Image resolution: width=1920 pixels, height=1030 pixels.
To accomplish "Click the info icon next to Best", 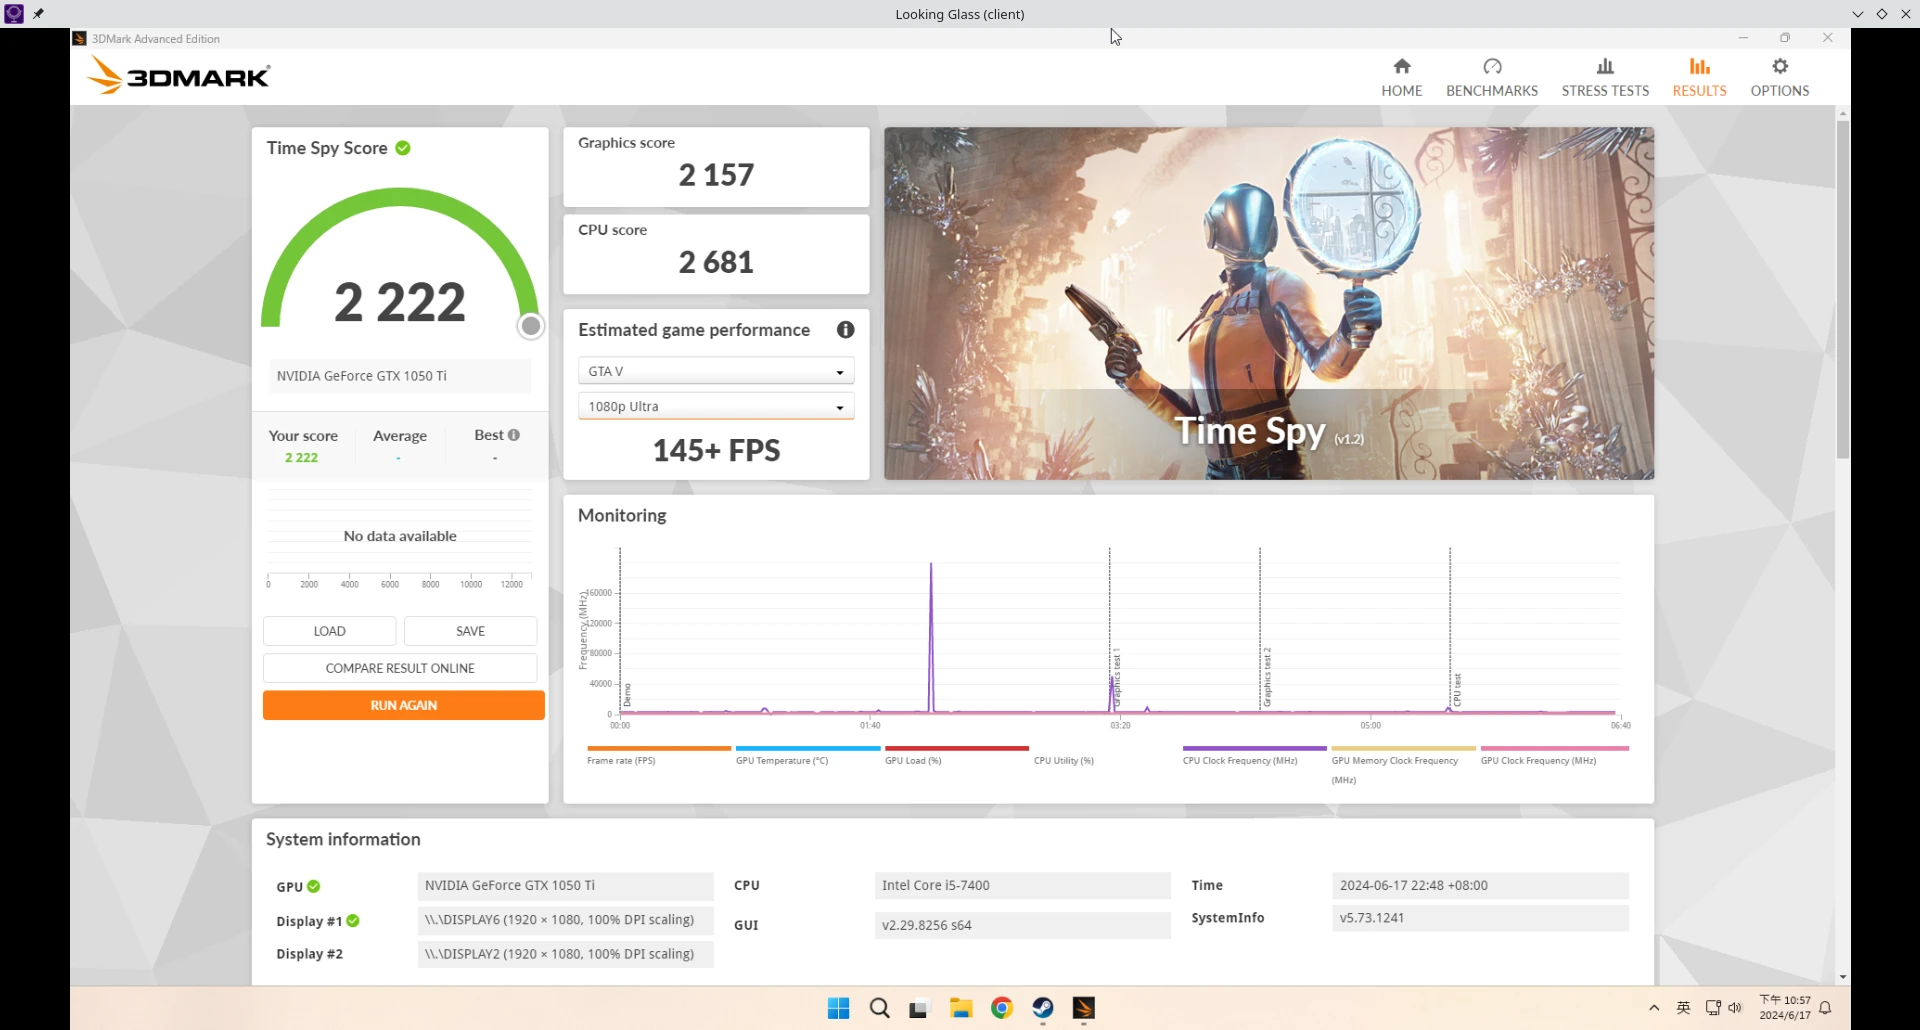I will 514,435.
